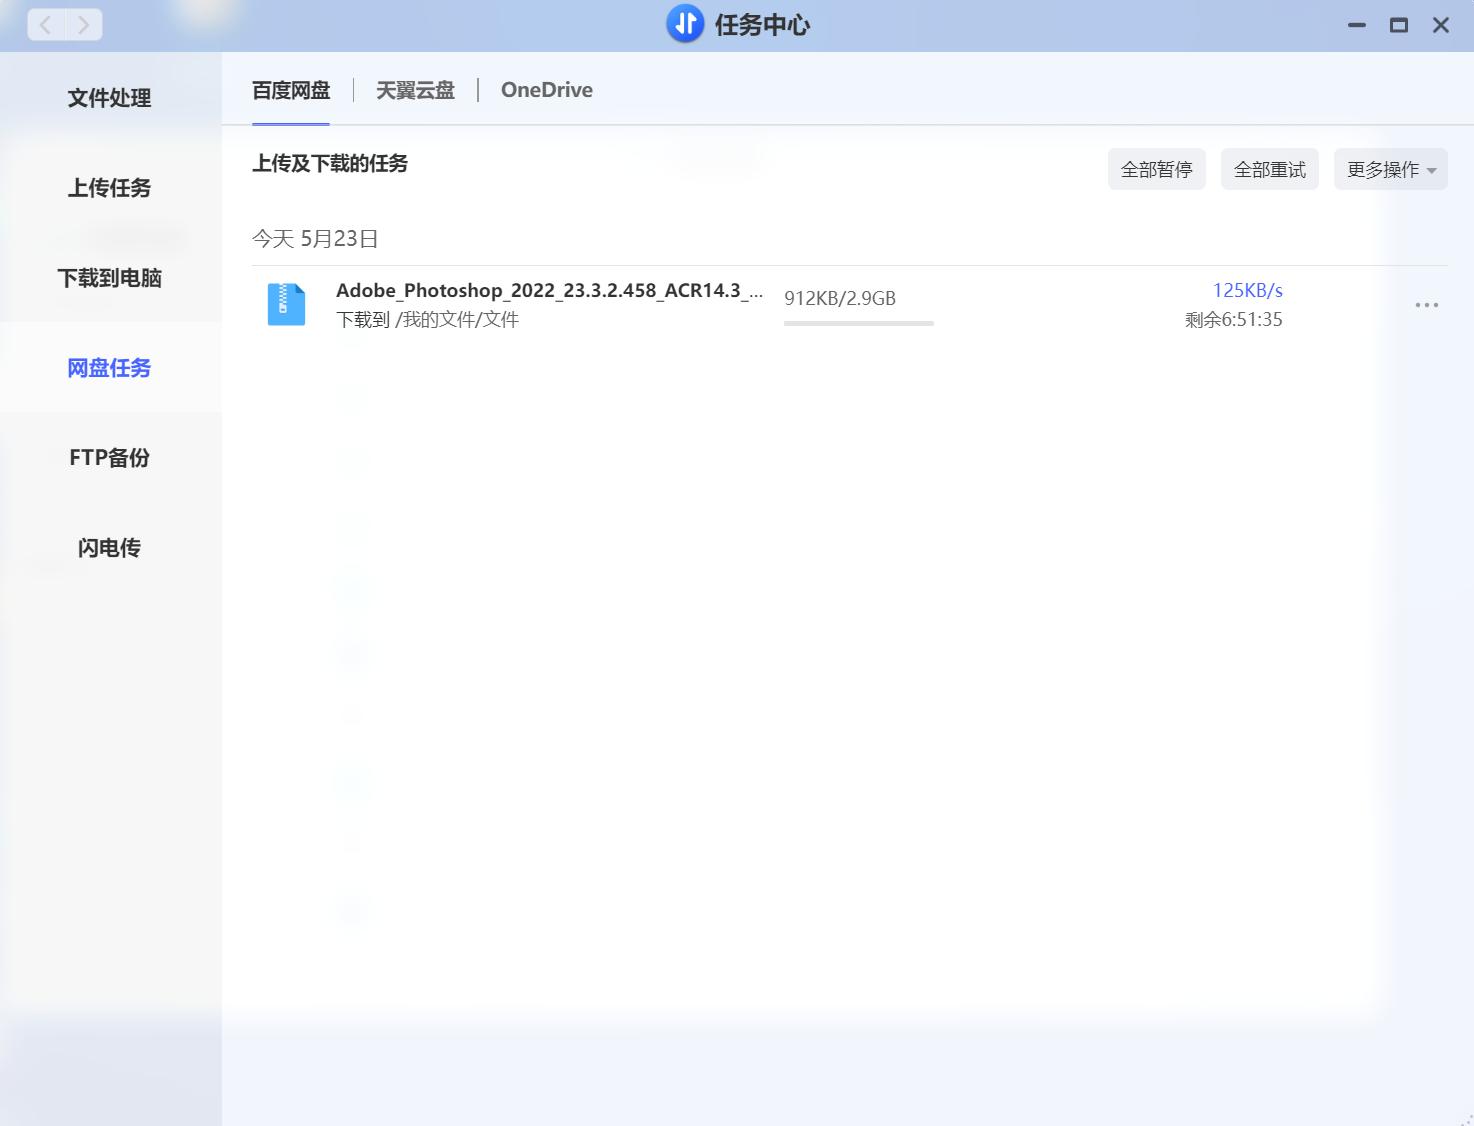Viewport: 1474px width, 1126px height.
Task: Click the download progress bar
Action: (x=858, y=323)
